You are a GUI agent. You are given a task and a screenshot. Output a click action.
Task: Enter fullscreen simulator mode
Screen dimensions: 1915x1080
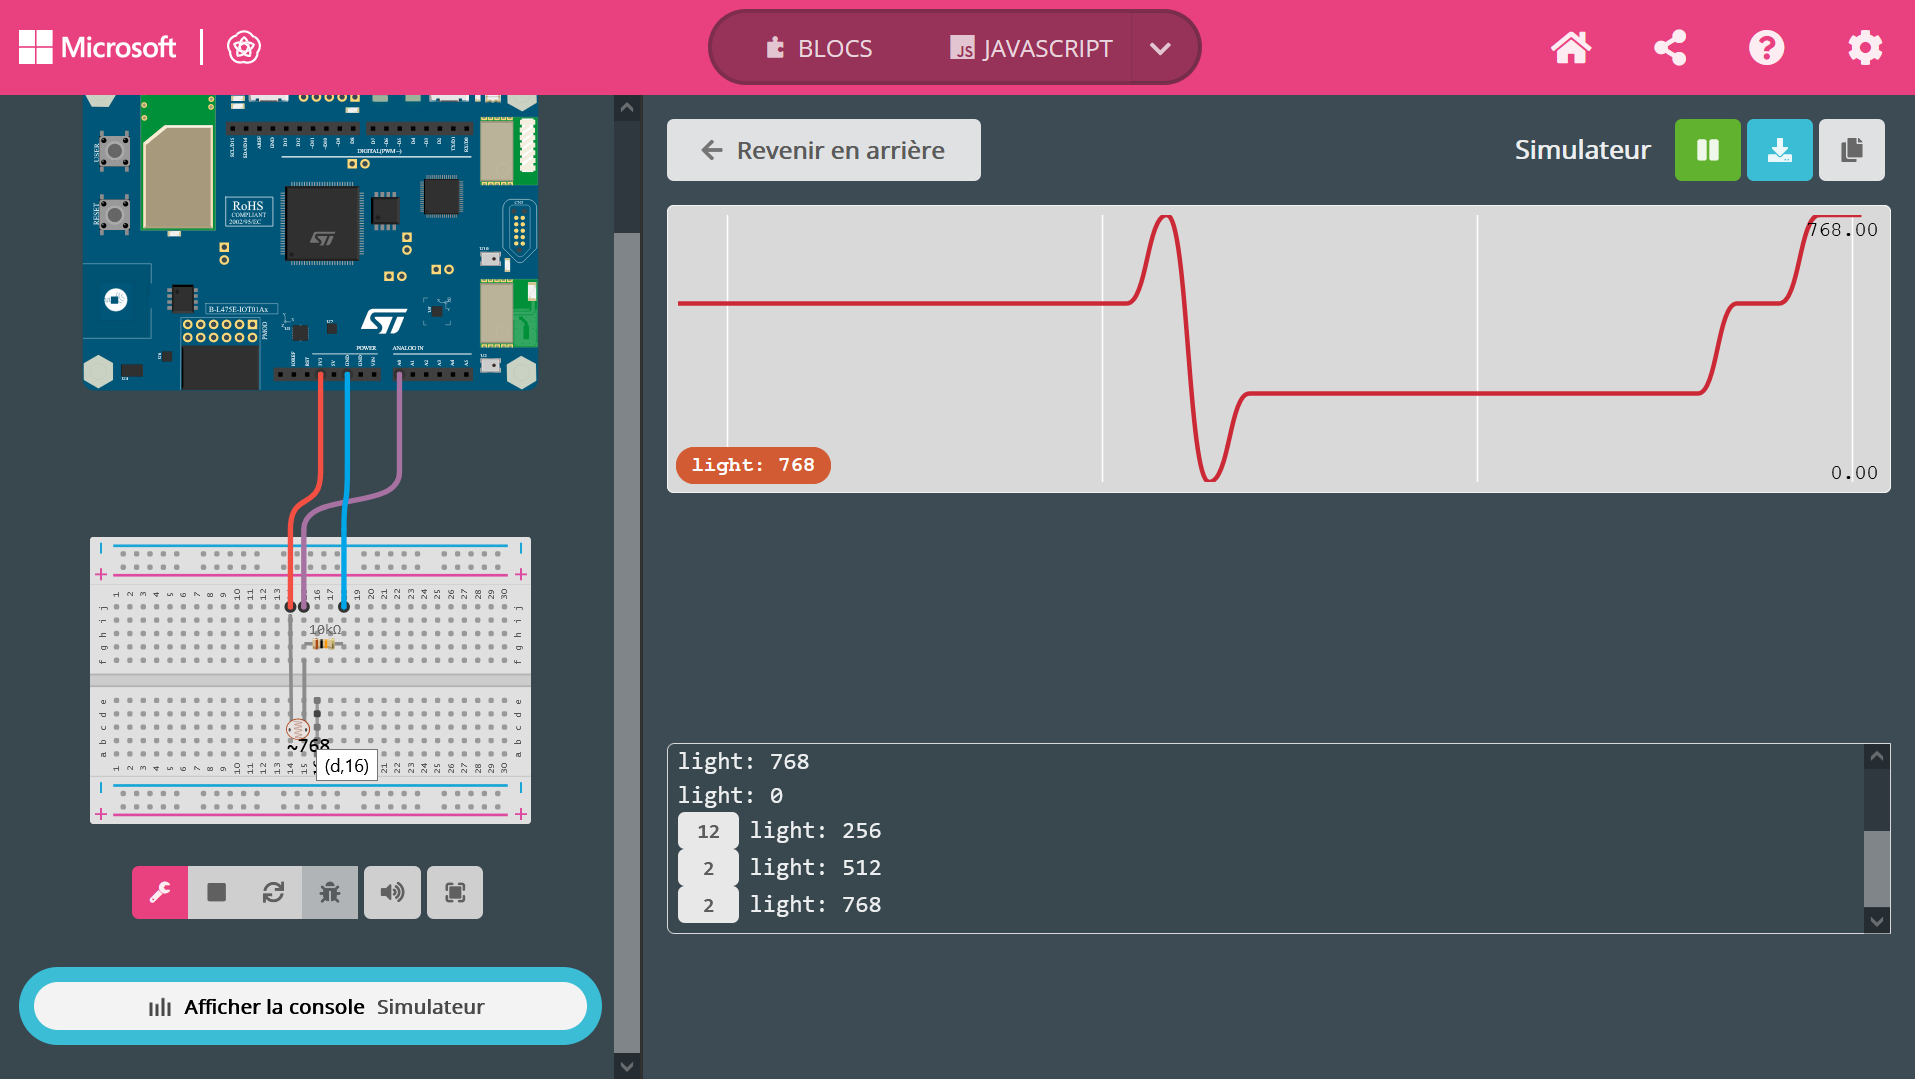[x=455, y=892]
